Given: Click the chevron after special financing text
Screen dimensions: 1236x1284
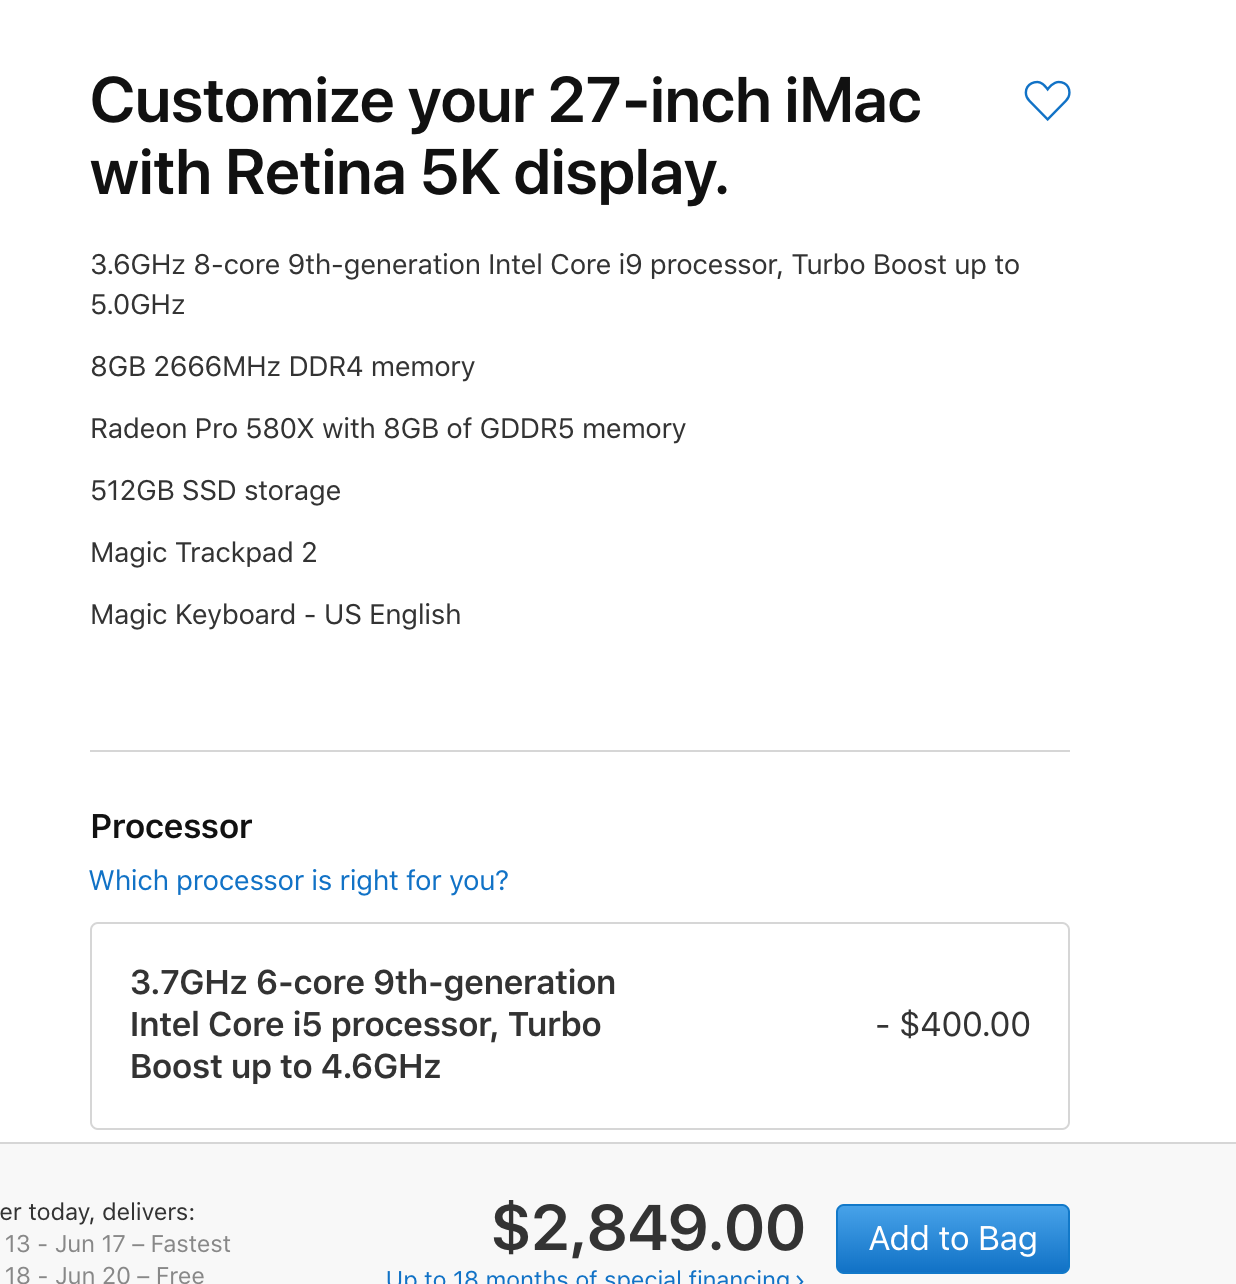Looking at the screenshot, I should 800,1277.
